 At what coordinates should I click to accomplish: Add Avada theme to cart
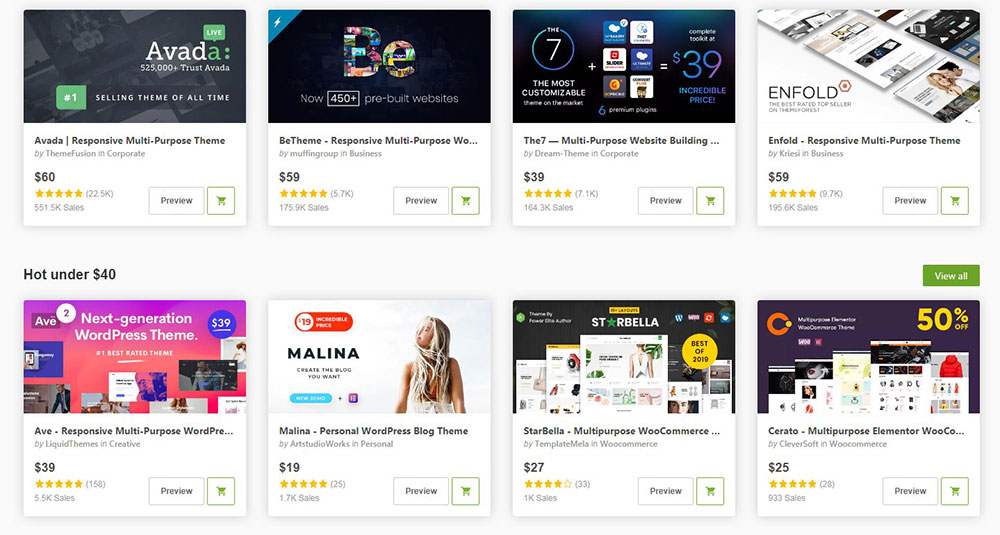[221, 200]
